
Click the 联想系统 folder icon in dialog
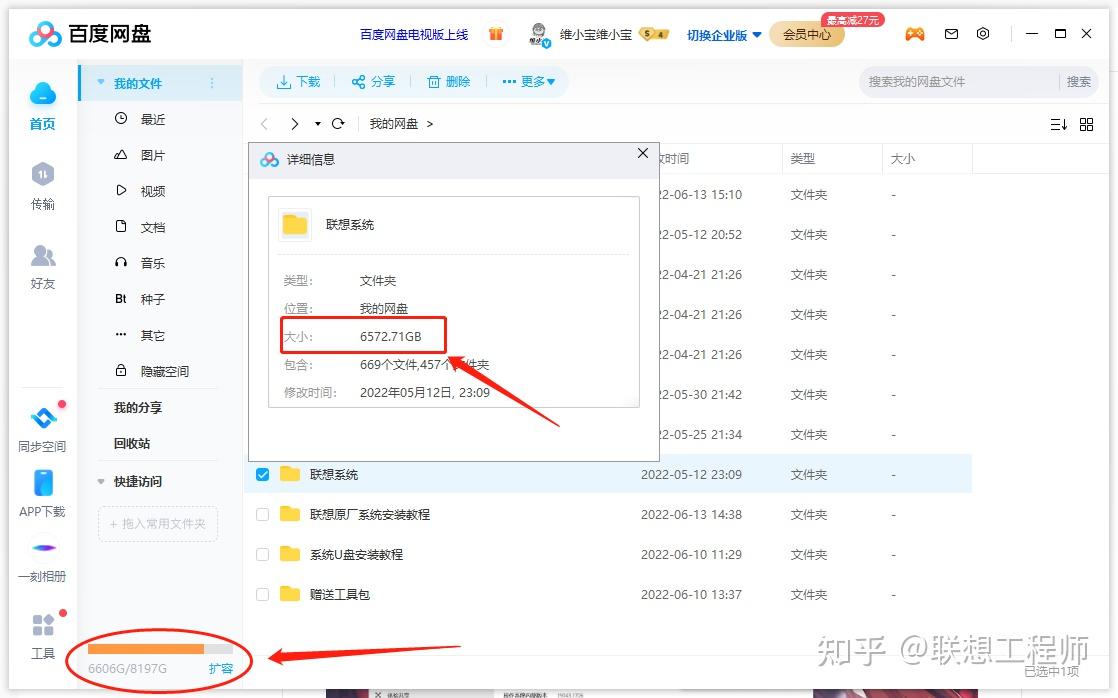294,225
